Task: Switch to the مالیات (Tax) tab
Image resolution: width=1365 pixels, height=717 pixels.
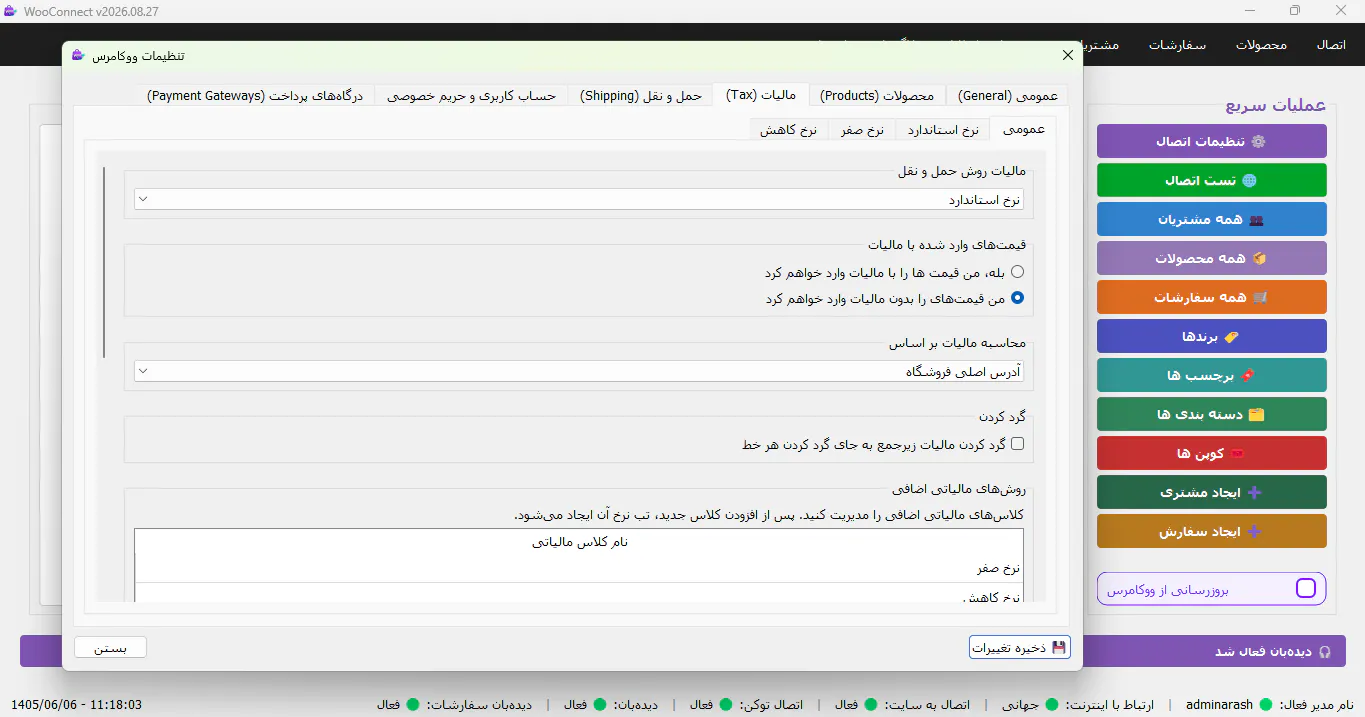Action: (761, 95)
